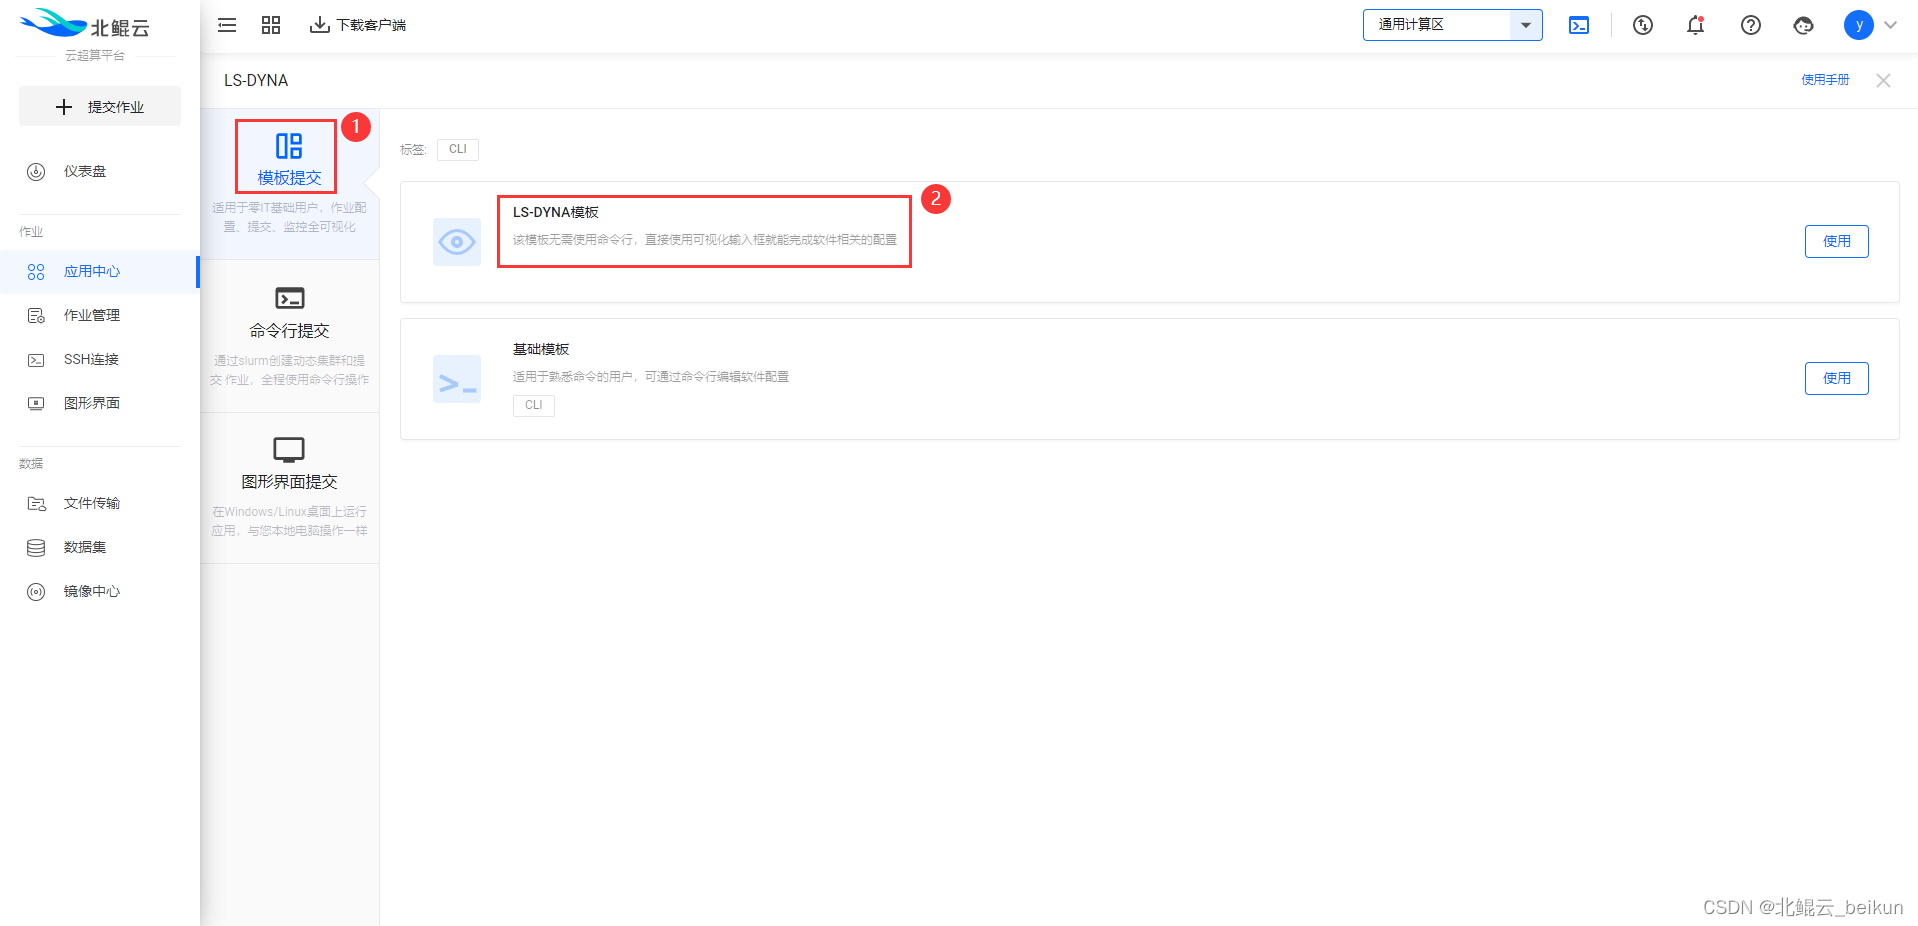Screen dimensions: 1918x926
Task: Collapse sidebar with hamburger menu icon
Action: tap(227, 25)
